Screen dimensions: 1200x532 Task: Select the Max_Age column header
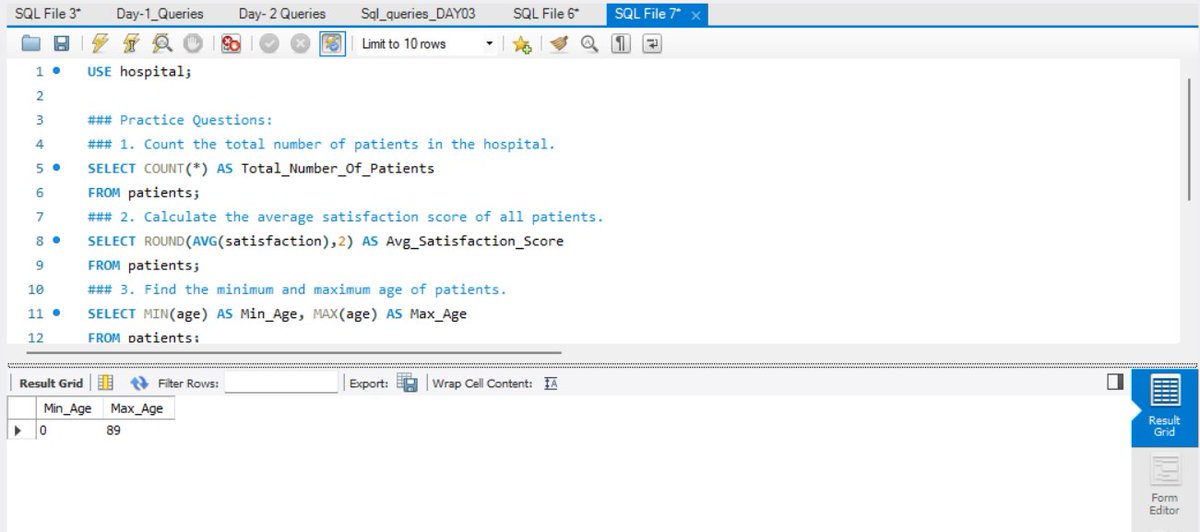coord(136,409)
